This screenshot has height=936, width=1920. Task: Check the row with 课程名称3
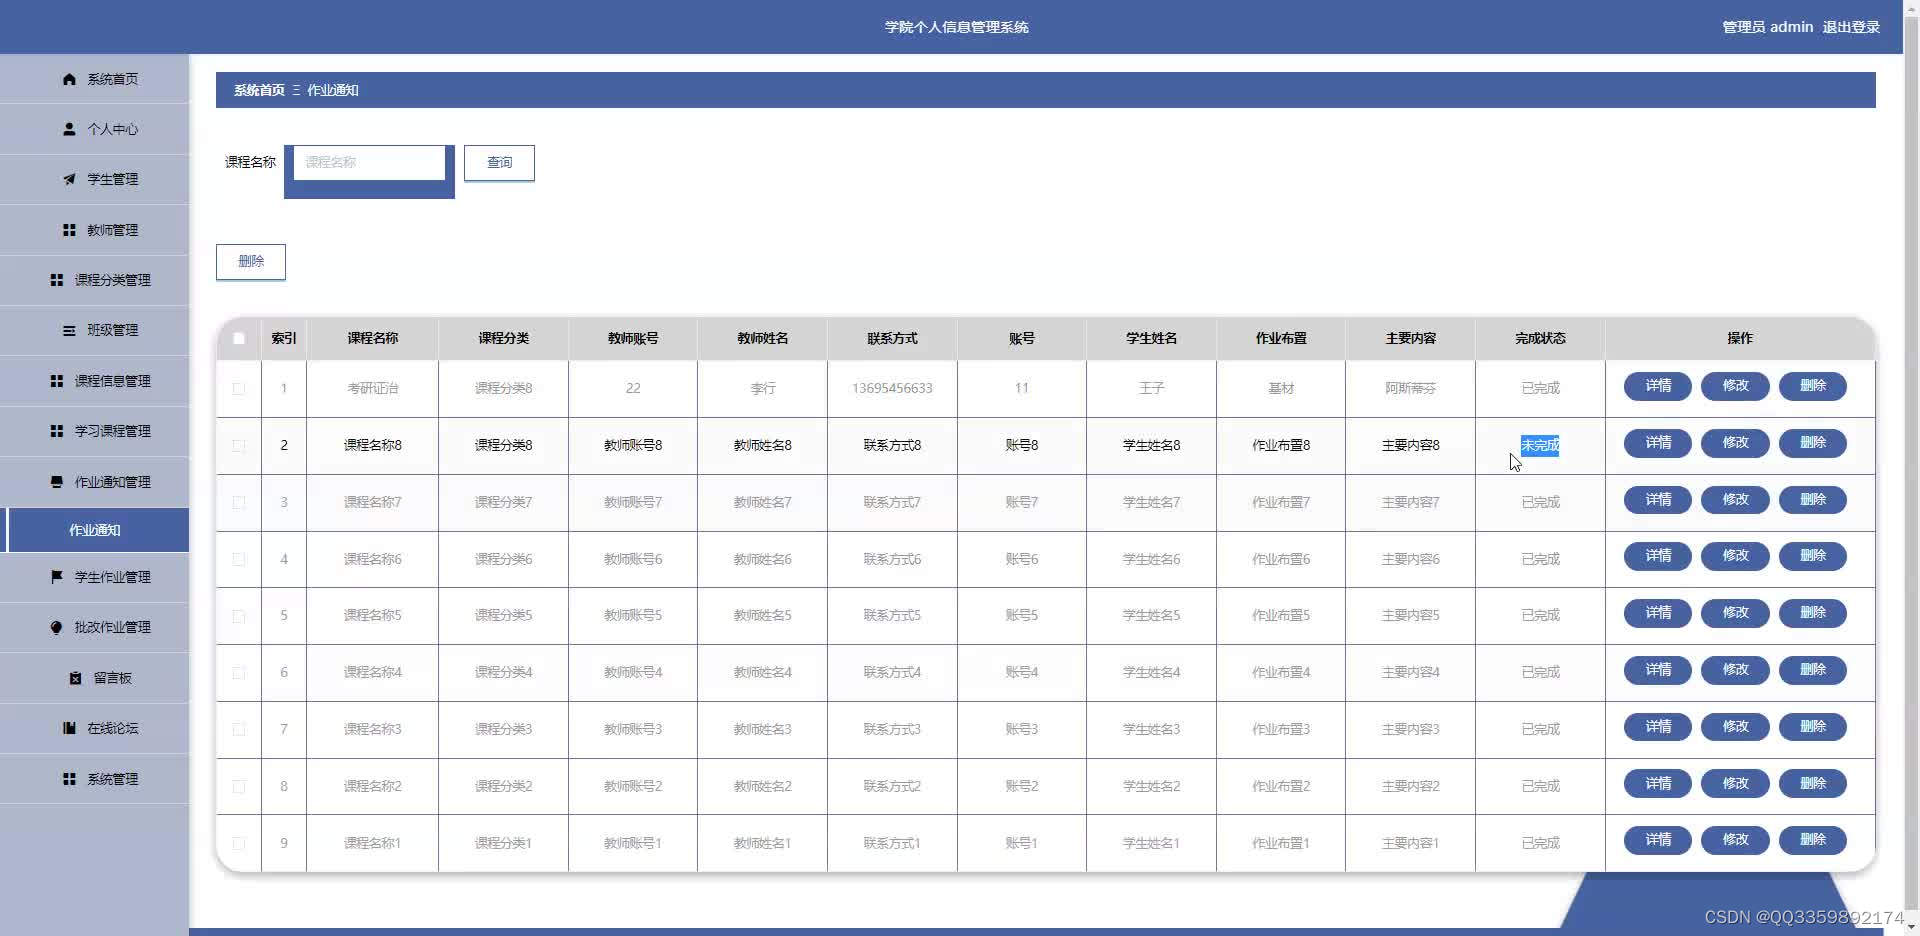point(239,730)
